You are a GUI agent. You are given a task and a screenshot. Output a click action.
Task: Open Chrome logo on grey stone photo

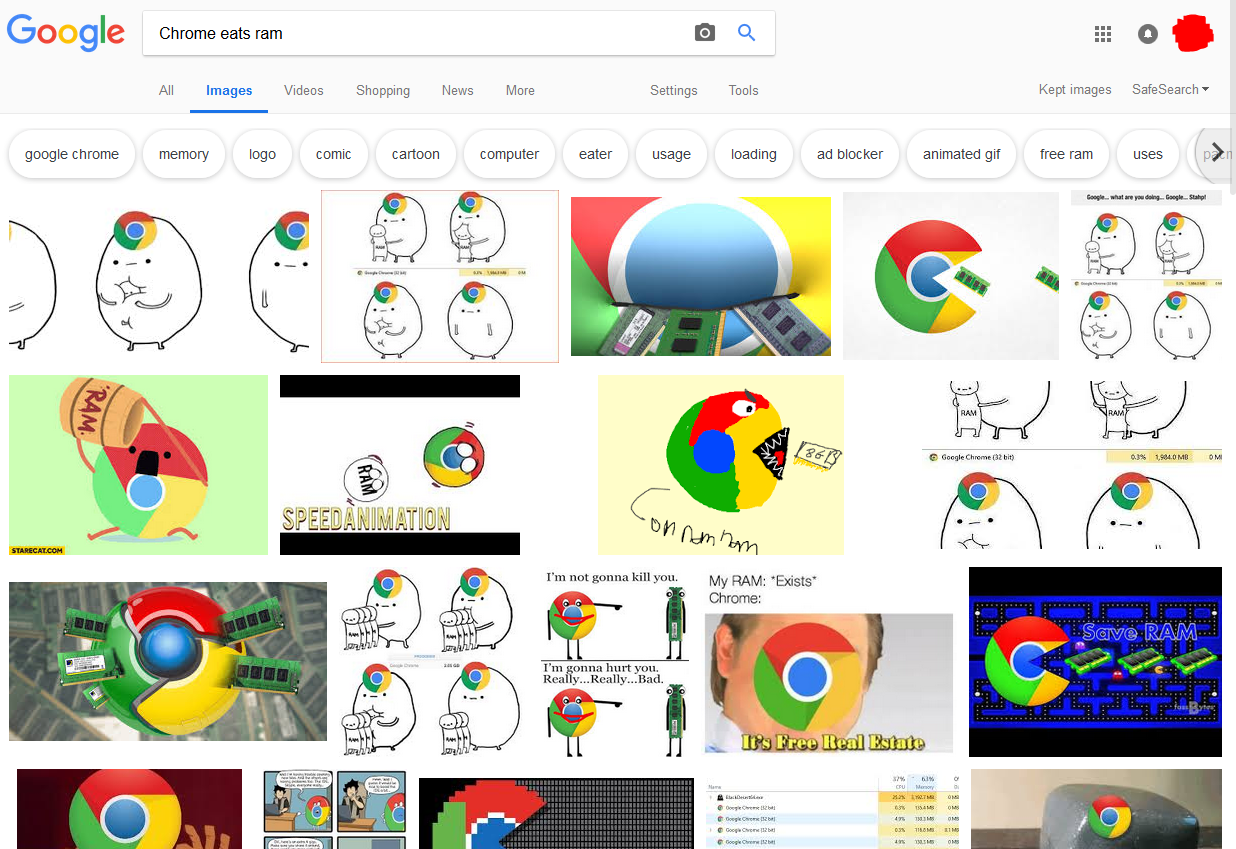click(1096, 809)
